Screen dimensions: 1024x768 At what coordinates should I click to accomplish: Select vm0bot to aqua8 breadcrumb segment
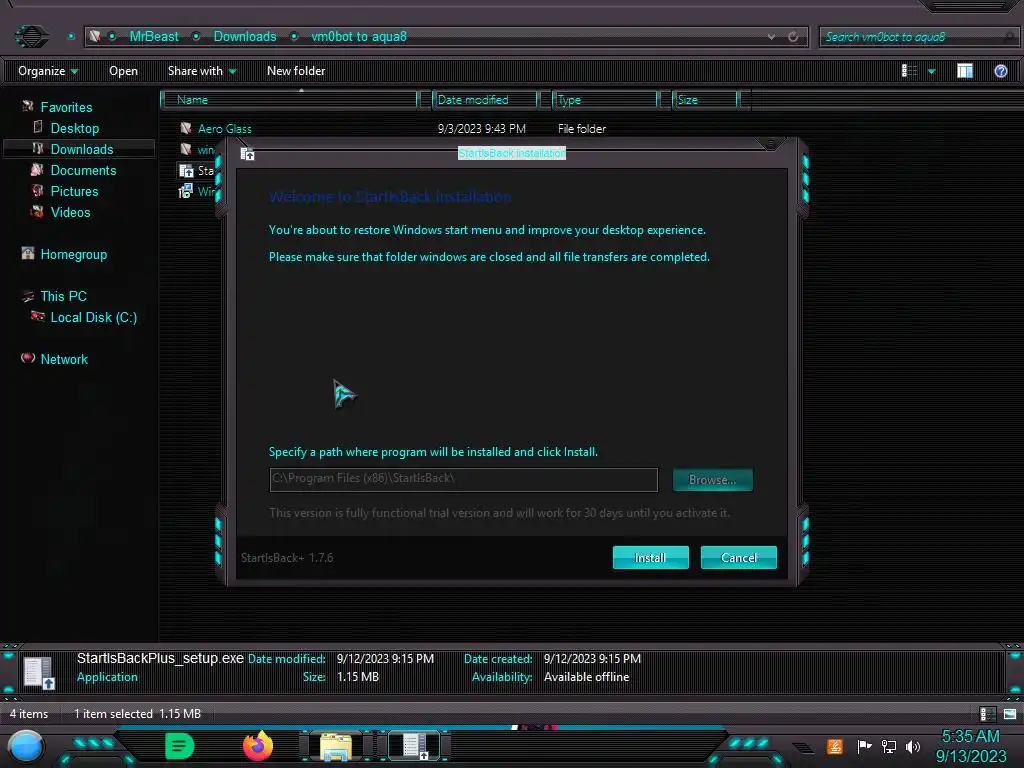point(359,37)
